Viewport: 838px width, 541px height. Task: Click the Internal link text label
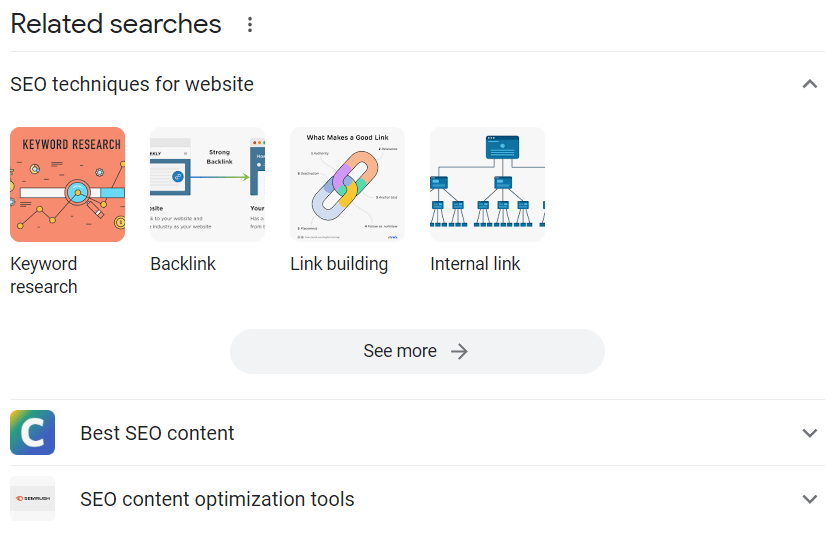(x=475, y=264)
